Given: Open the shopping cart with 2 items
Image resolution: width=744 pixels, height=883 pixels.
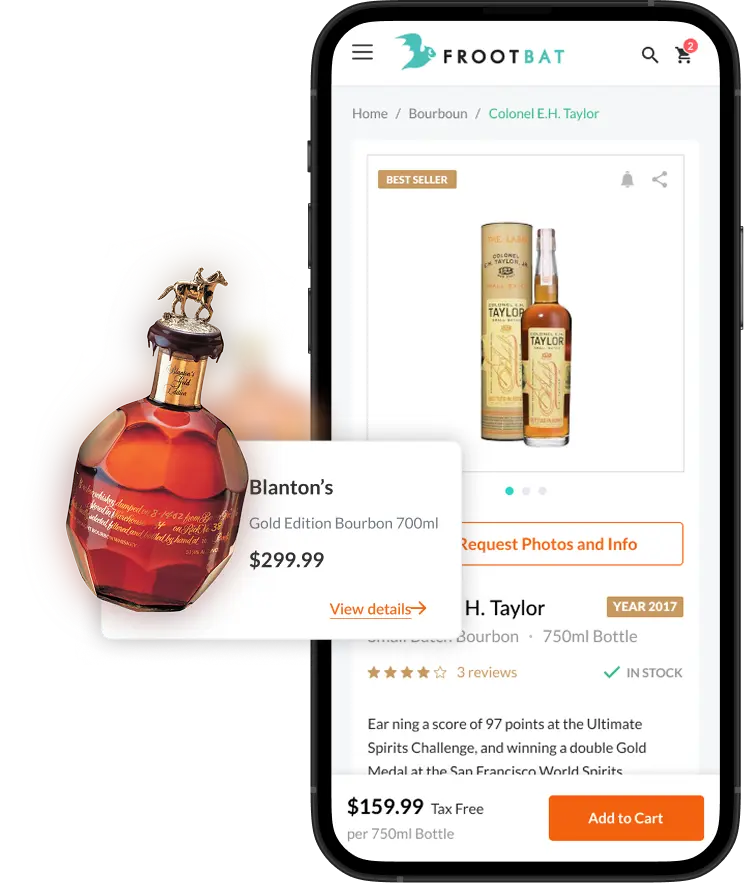Looking at the screenshot, I should (685, 52).
